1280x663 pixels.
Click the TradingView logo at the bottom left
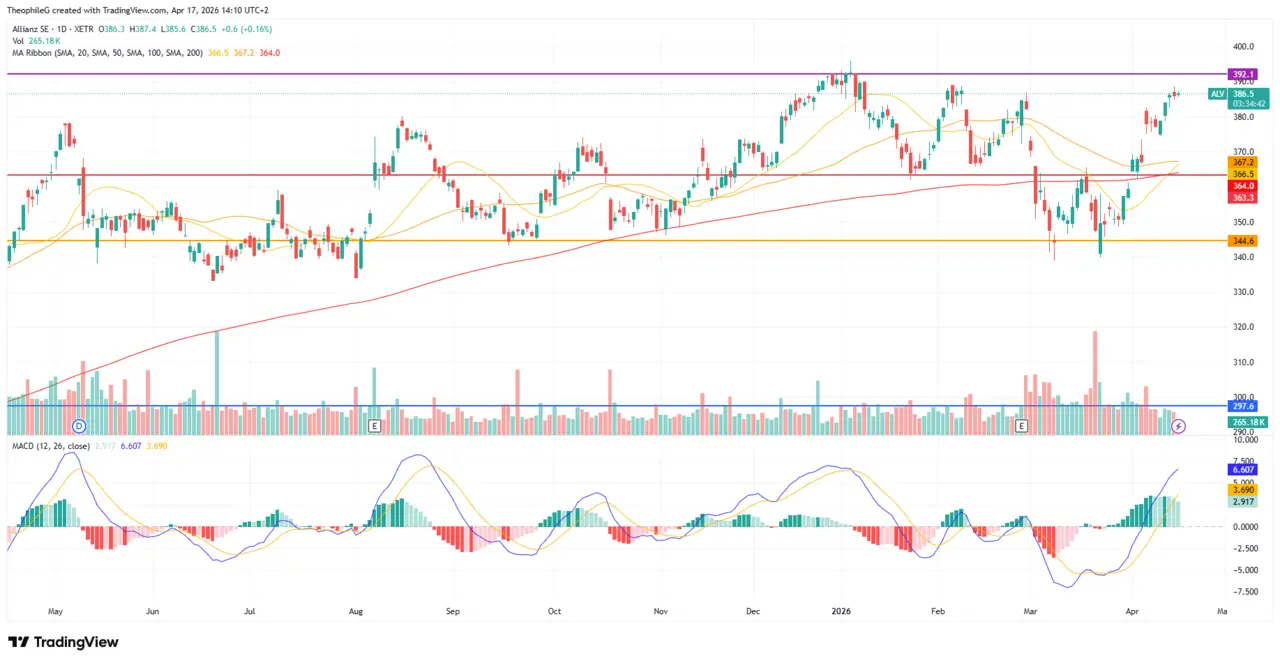(63, 641)
